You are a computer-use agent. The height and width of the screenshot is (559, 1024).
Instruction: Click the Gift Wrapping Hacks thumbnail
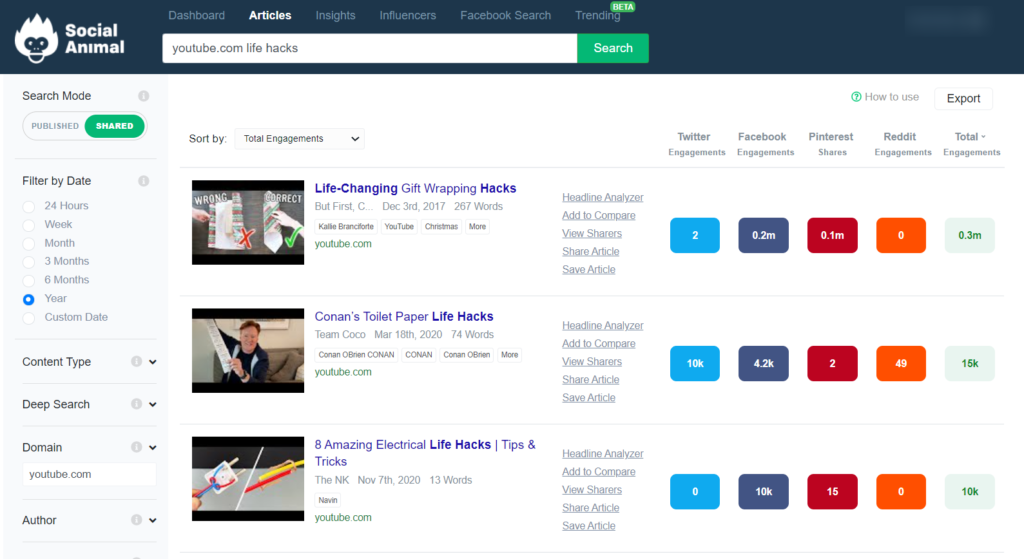click(248, 222)
